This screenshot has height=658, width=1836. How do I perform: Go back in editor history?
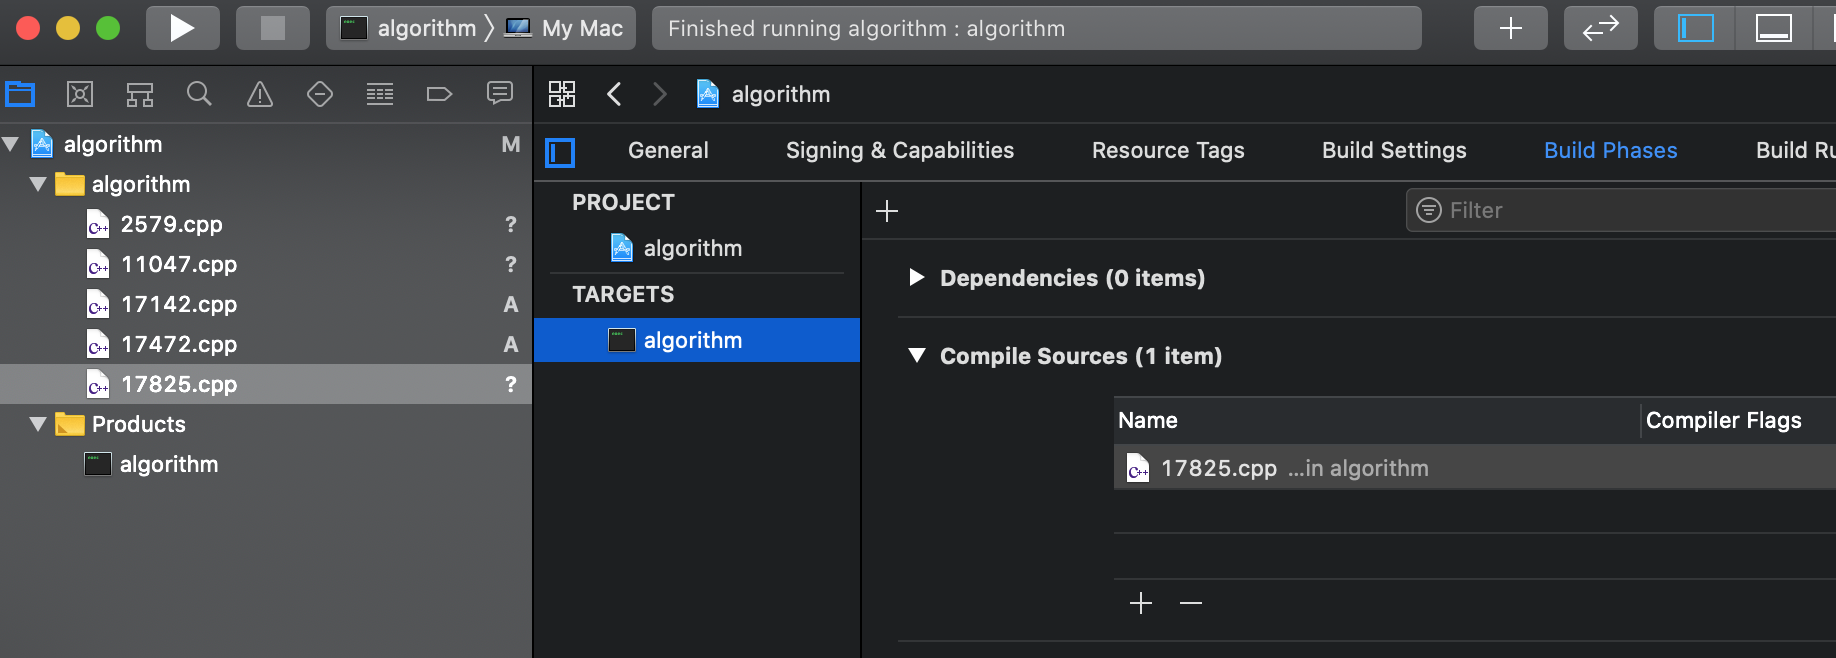[x=614, y=94]
